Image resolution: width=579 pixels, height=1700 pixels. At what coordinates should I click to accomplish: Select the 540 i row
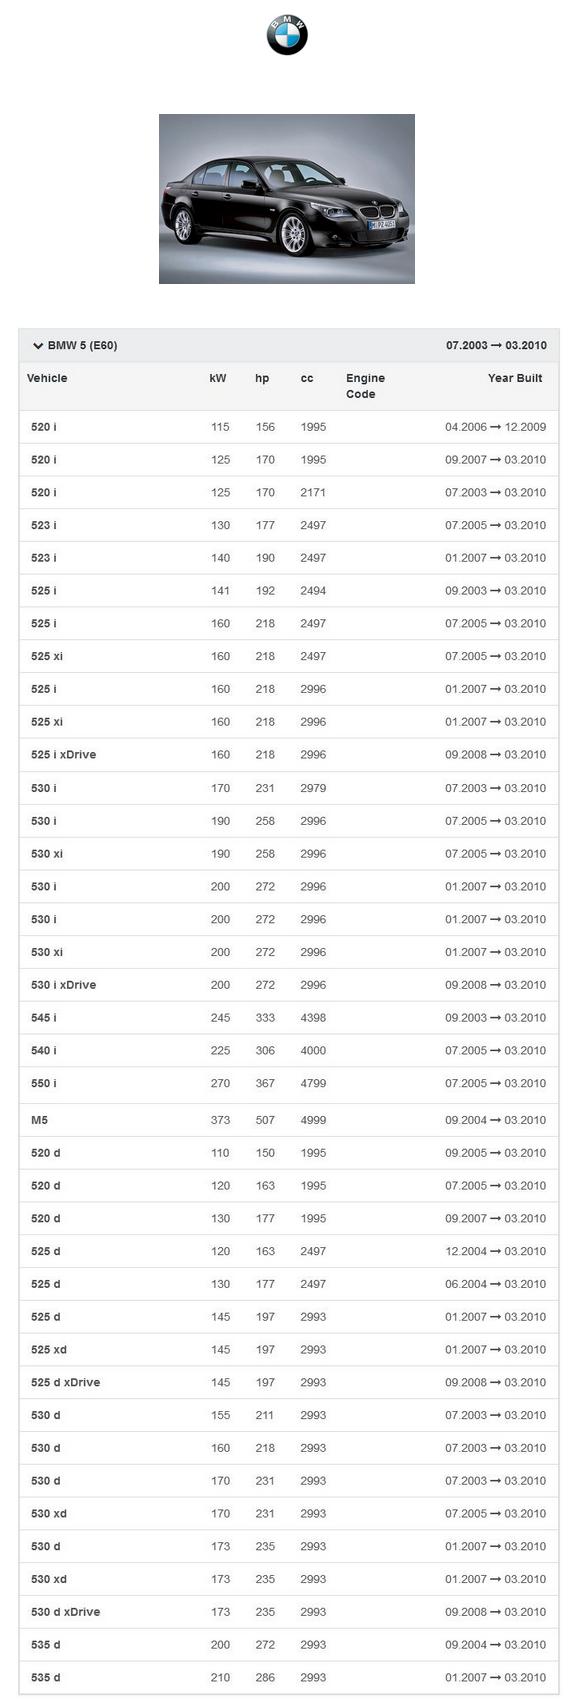point(289,1051)
